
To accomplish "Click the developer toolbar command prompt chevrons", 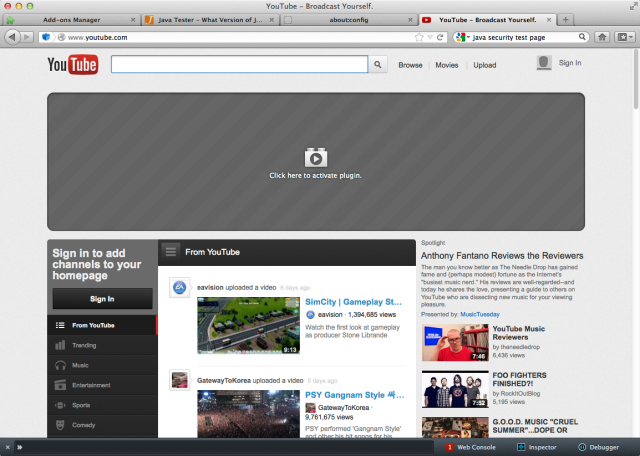I will 20,447.
